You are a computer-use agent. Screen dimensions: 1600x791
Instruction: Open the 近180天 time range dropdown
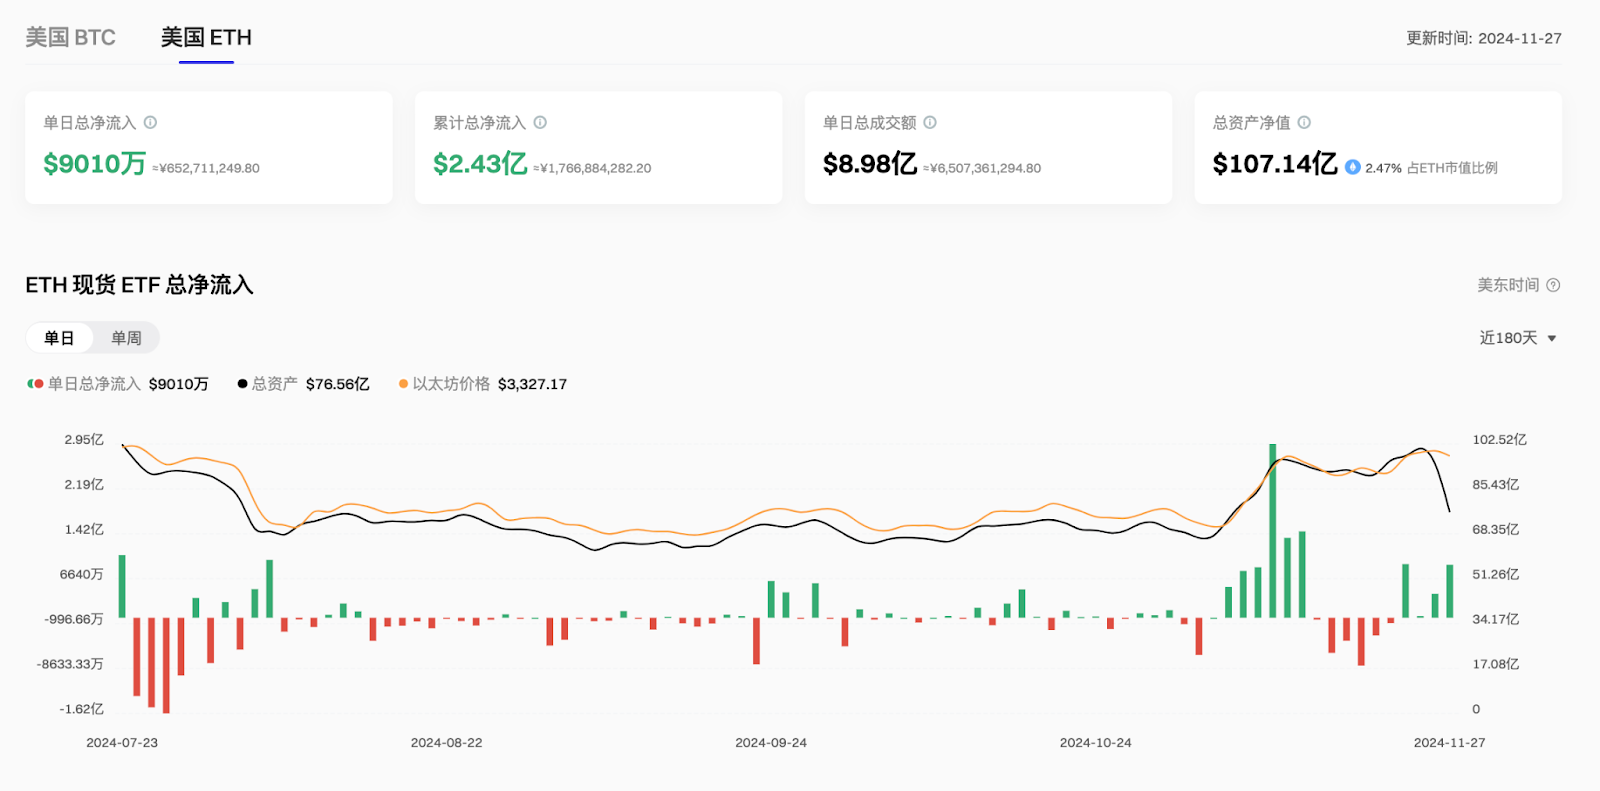point(1508,338)
